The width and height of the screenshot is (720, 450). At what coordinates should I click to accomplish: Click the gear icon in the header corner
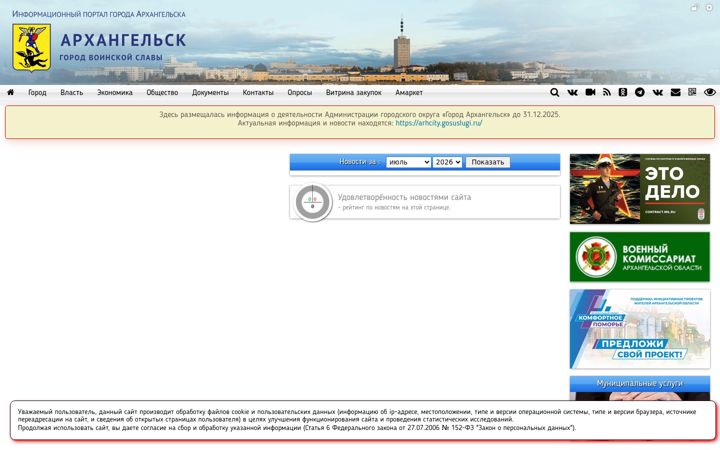point(709,8)
